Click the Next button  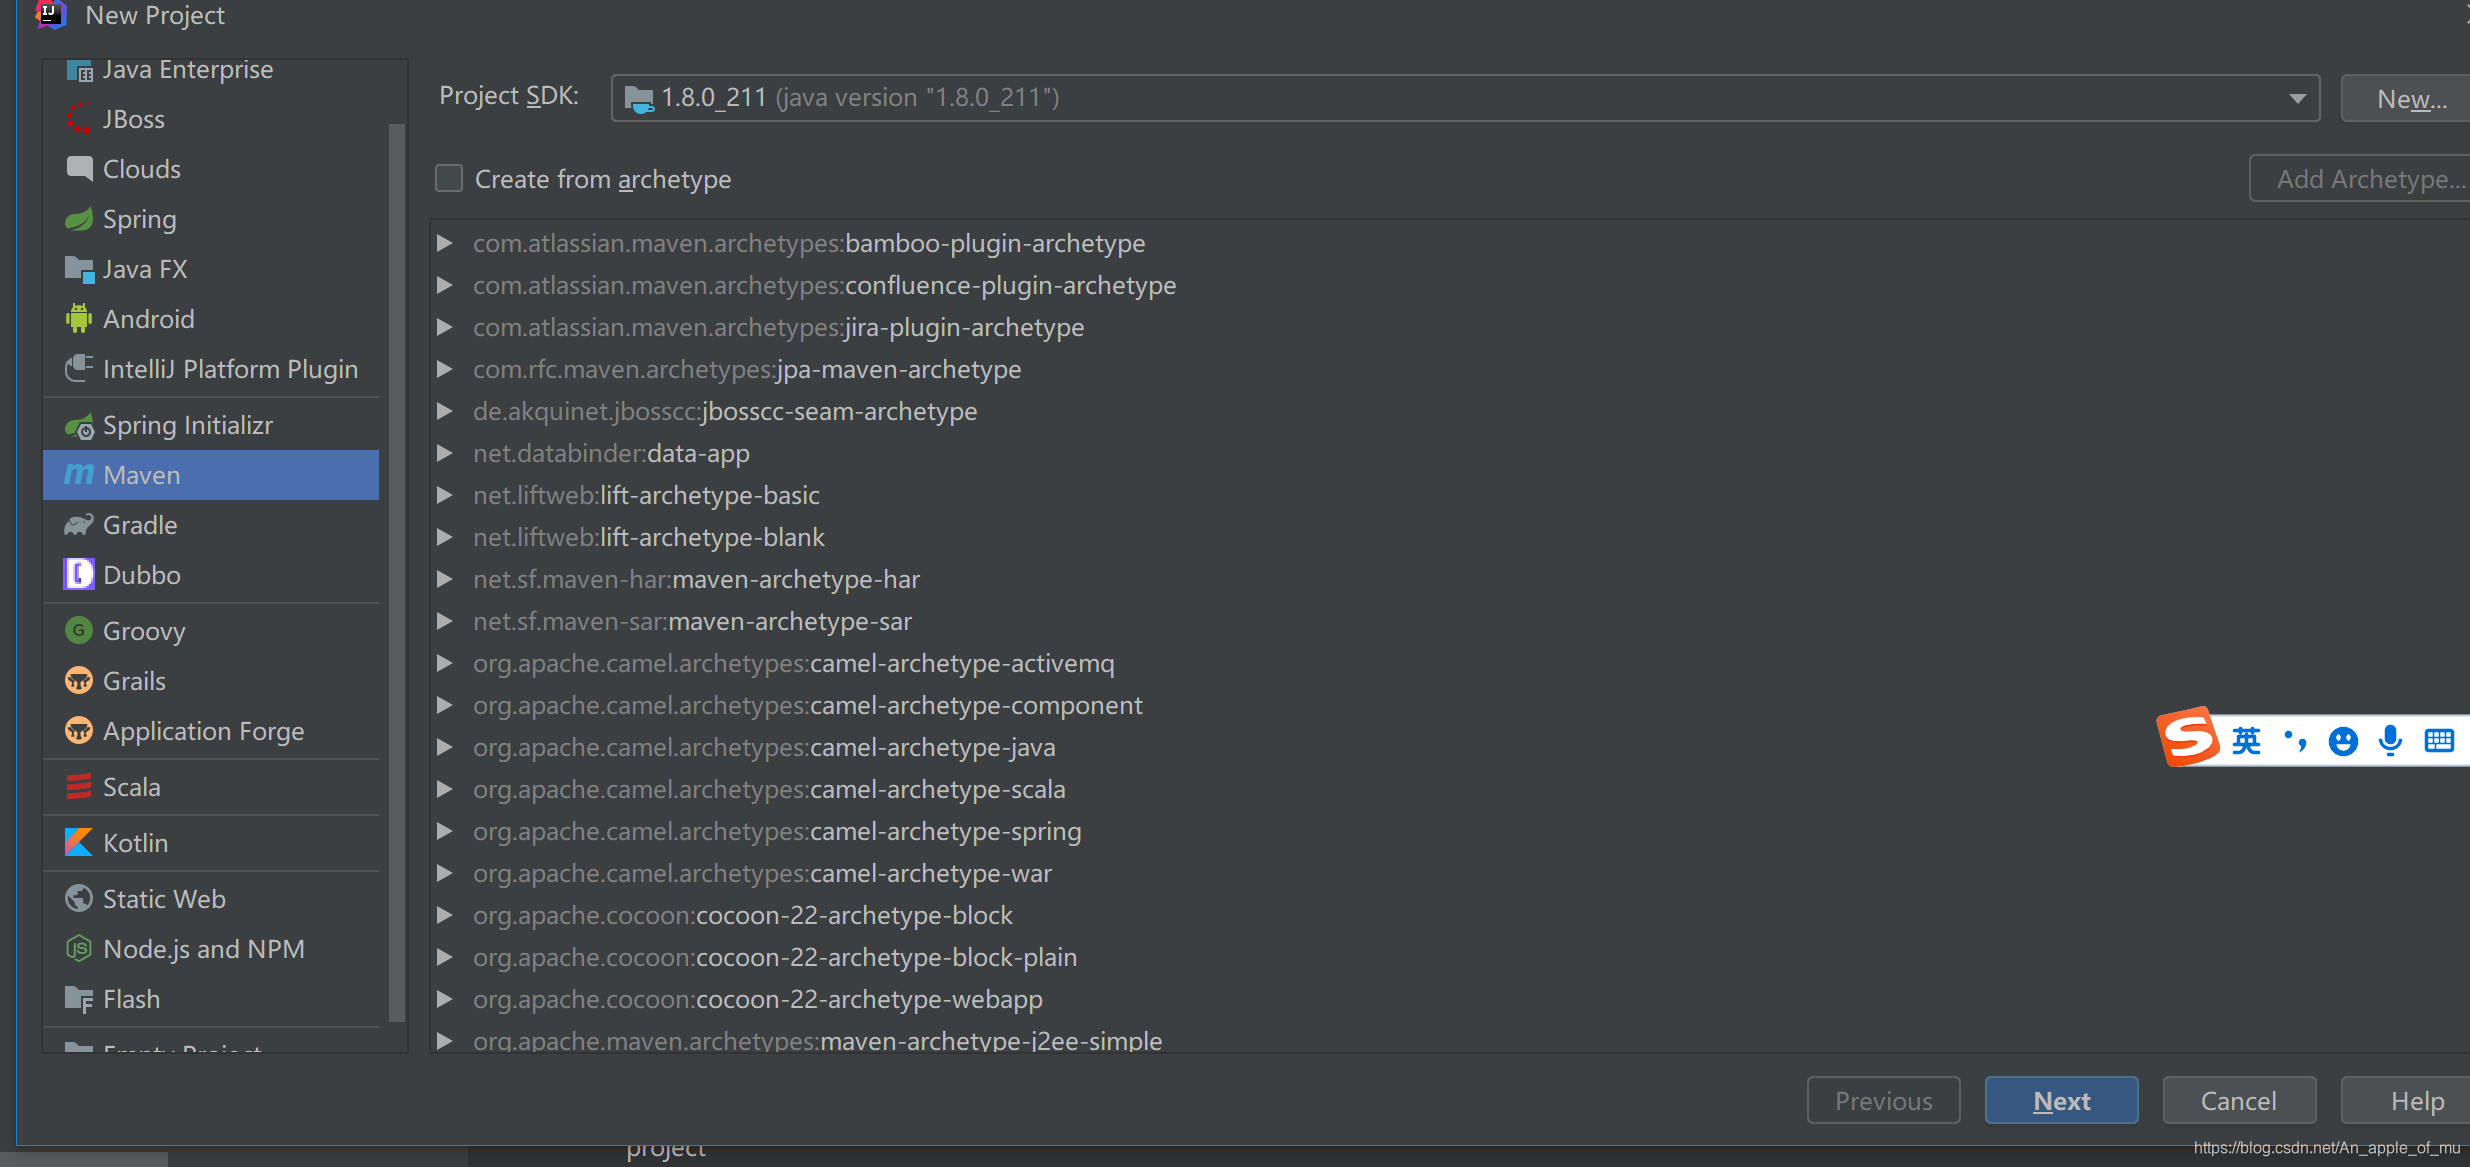(2061, 1100)
